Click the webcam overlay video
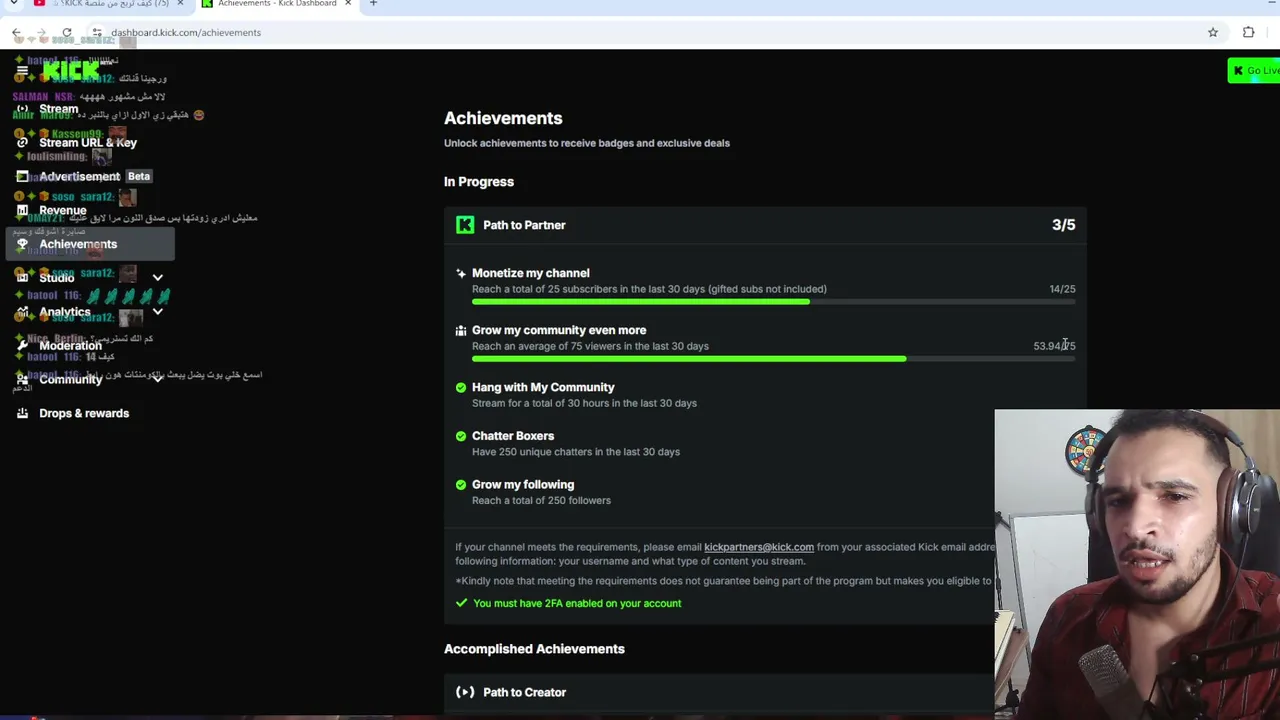The image size is (1280, 720). (1137, 564)
